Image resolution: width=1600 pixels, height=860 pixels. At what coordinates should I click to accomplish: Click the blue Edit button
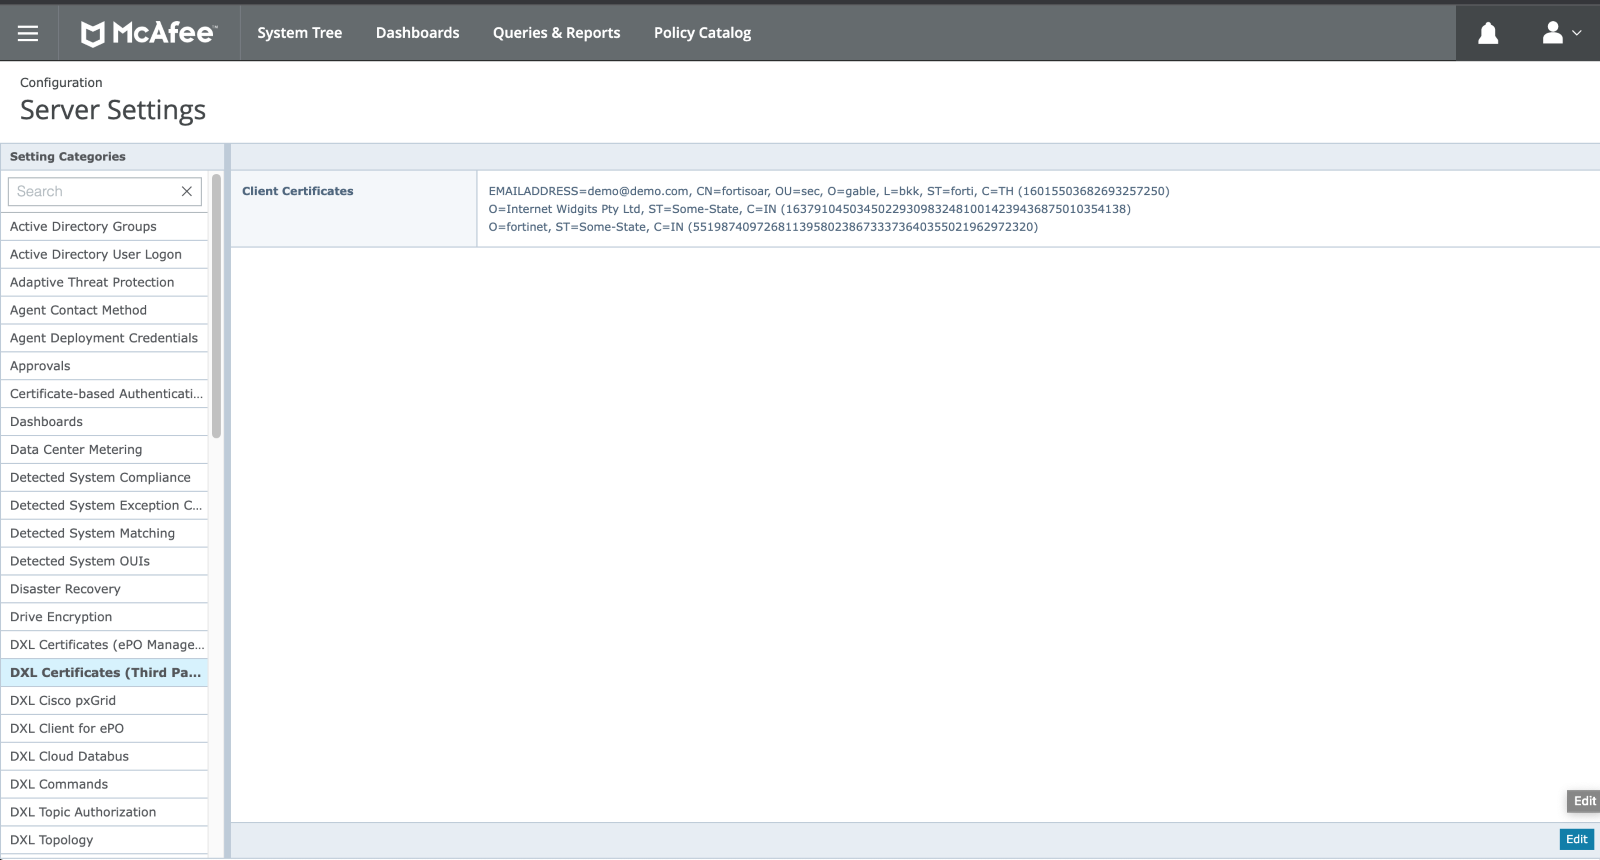point(1576,840)
